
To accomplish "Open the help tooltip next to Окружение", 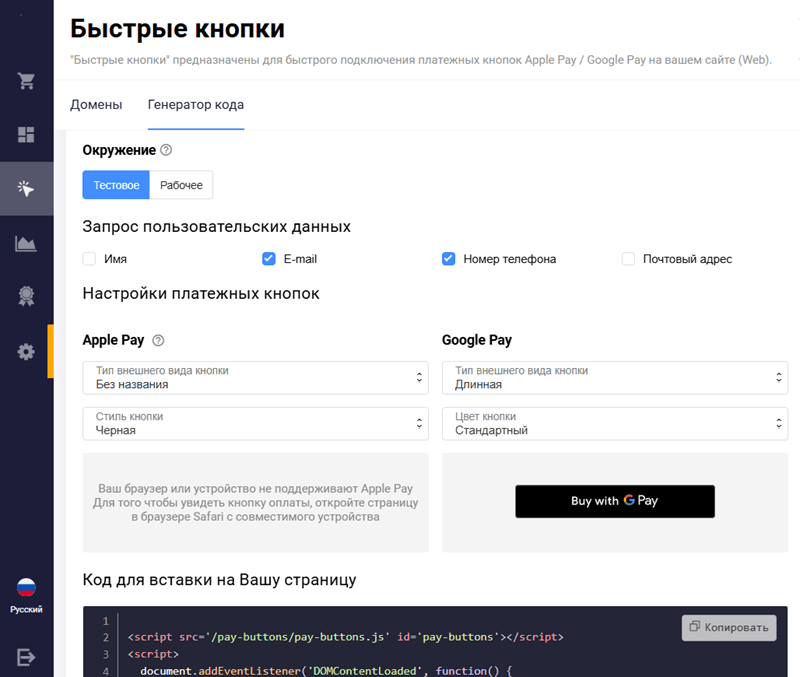I will (166, 150).
